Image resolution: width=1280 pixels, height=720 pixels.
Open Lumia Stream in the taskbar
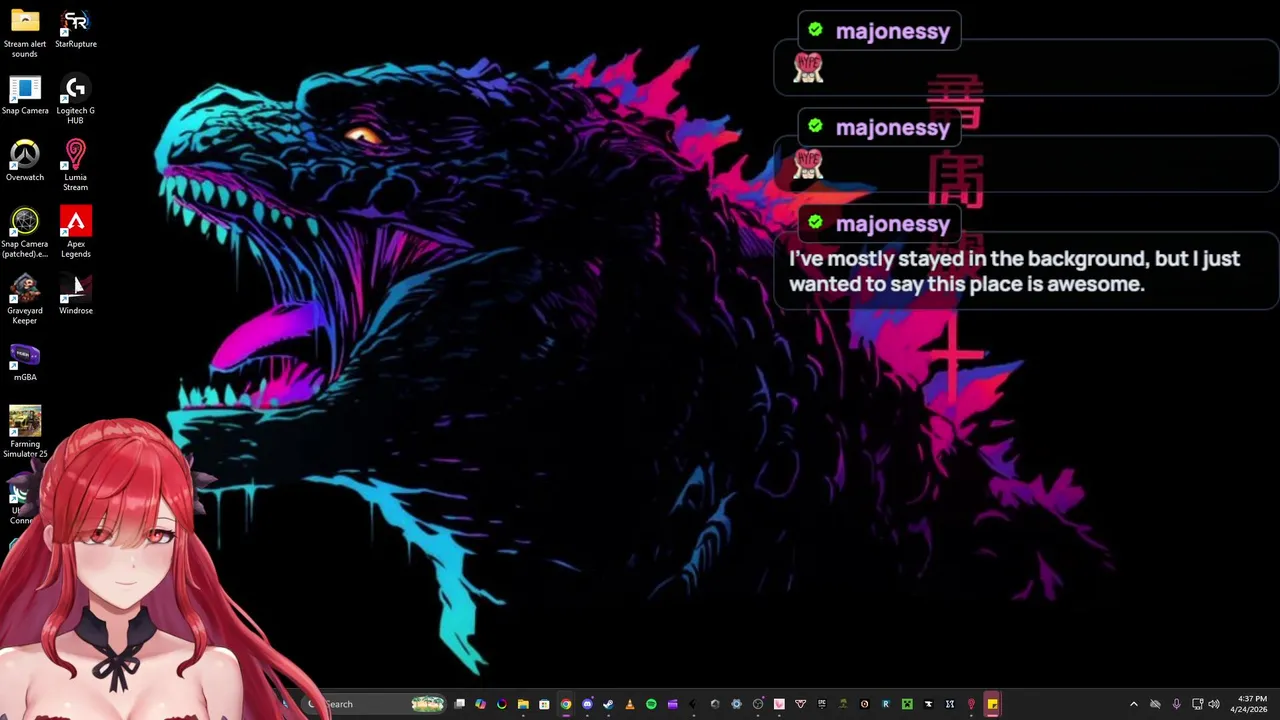[971, 704]
